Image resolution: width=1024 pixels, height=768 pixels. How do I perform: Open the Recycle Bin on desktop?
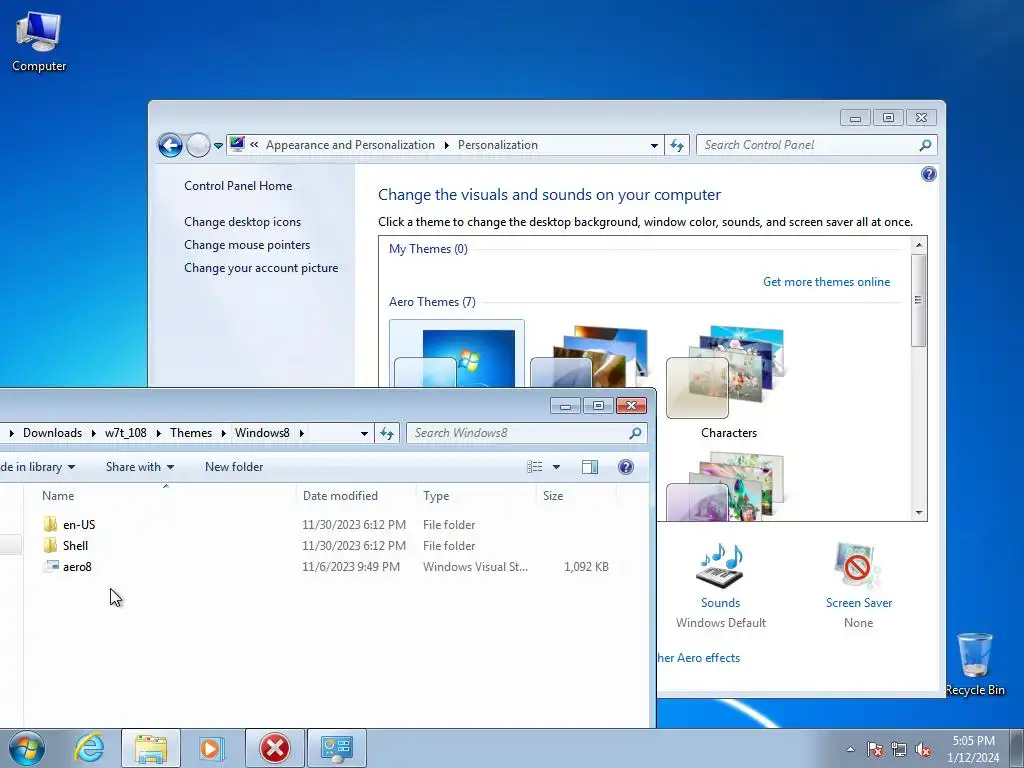974,664
